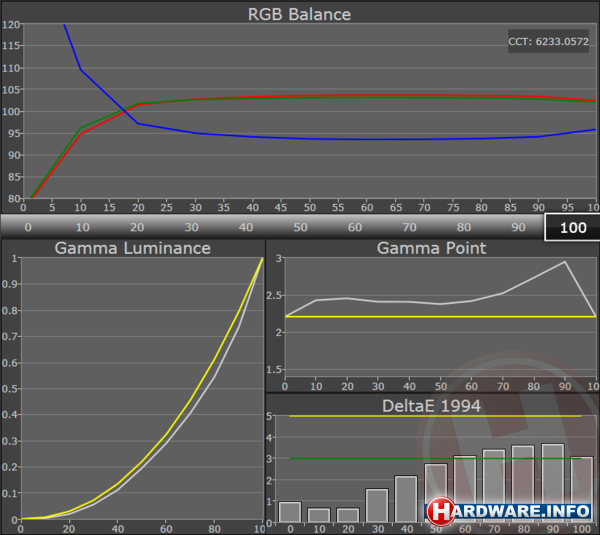Click the Gamma Luminance chart title
600x535 pixels.
point(132,248)
